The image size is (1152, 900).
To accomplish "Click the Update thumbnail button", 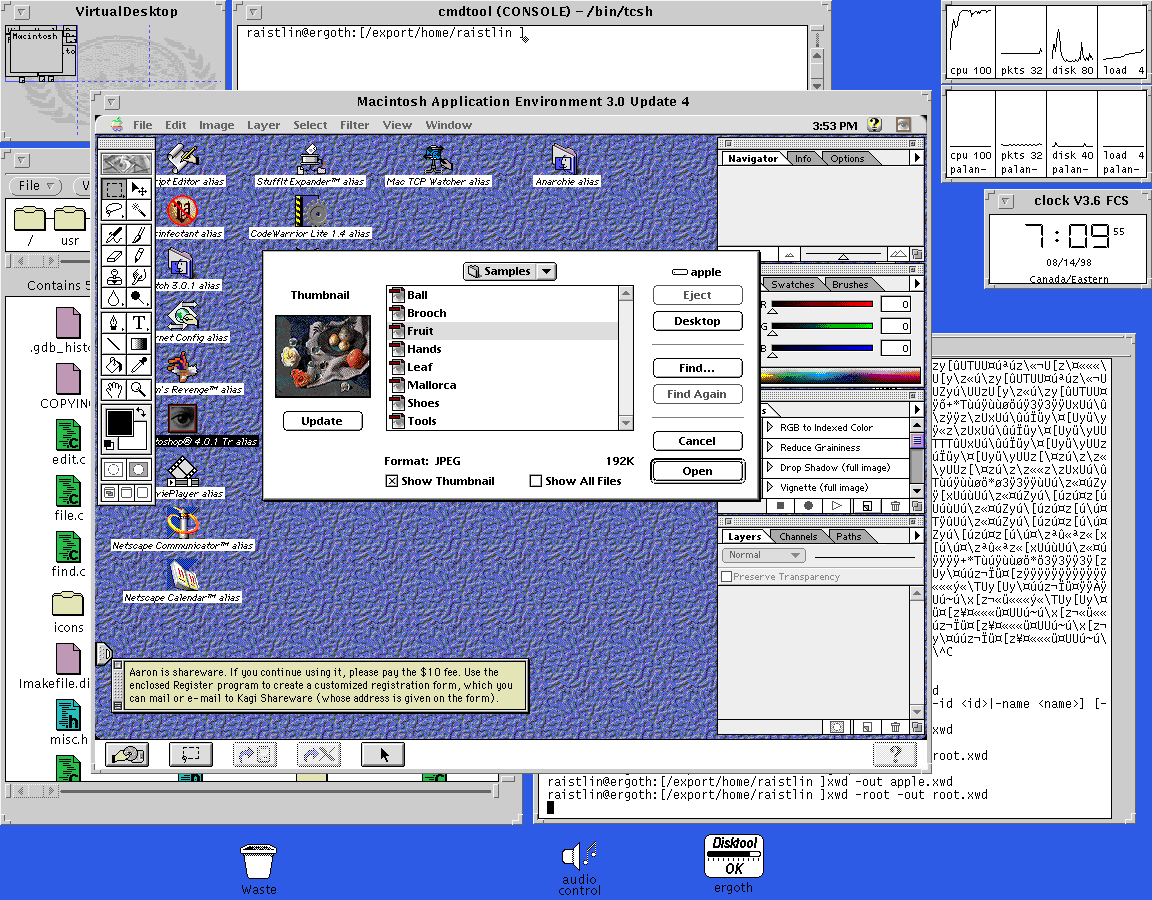I will (x=323, y=421).
